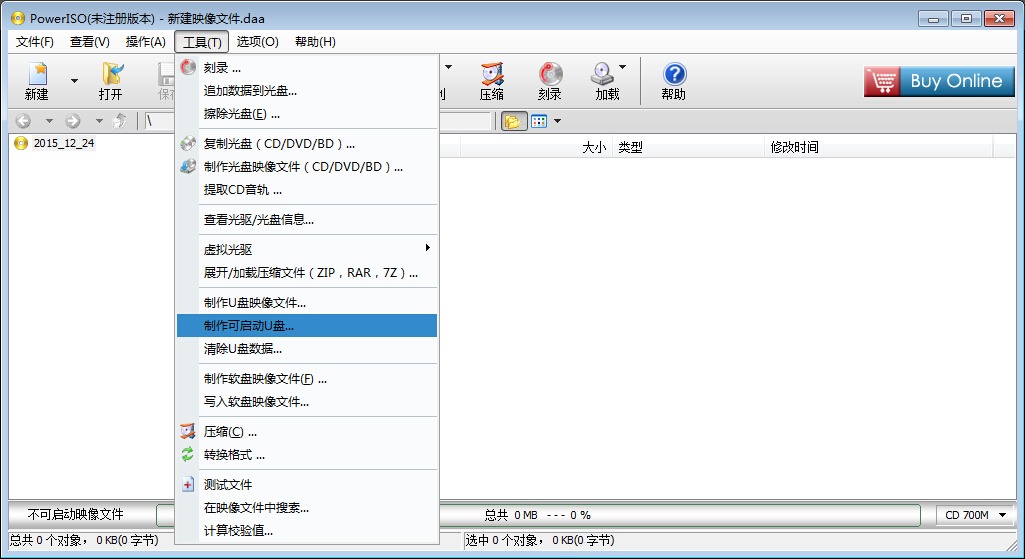Viewport: 1025px width, 559px height.
Task: Click the Up one level icon
Action: point(120,121)
